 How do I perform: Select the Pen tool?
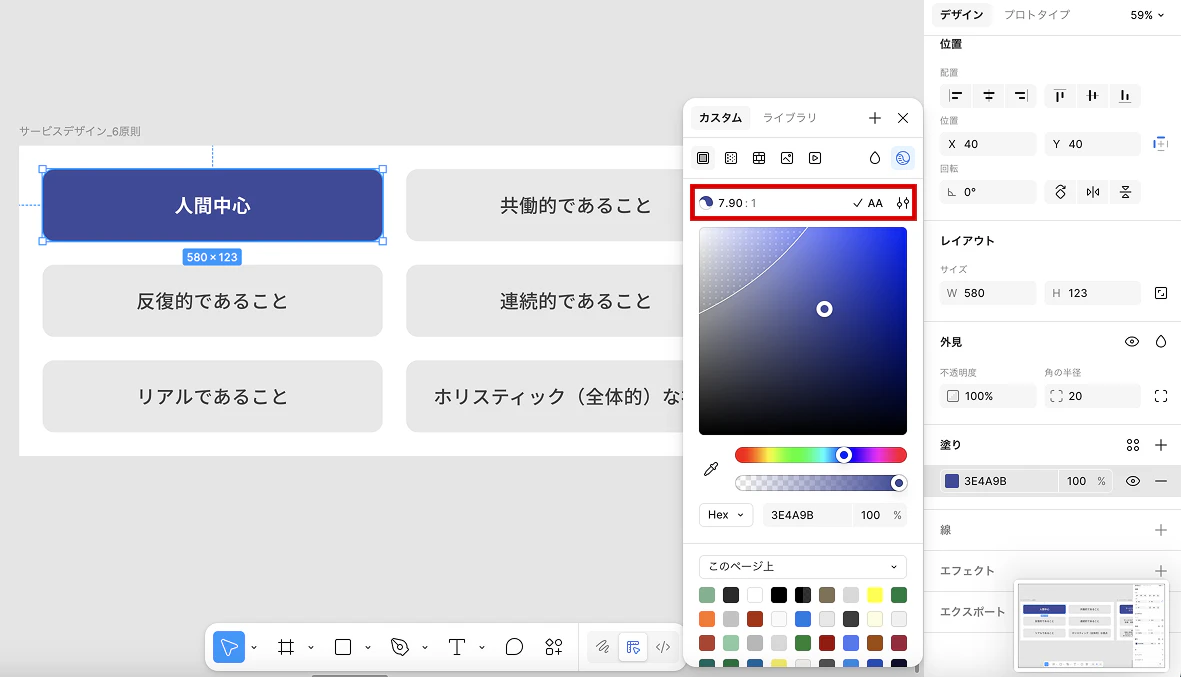(x=400, y=647)
